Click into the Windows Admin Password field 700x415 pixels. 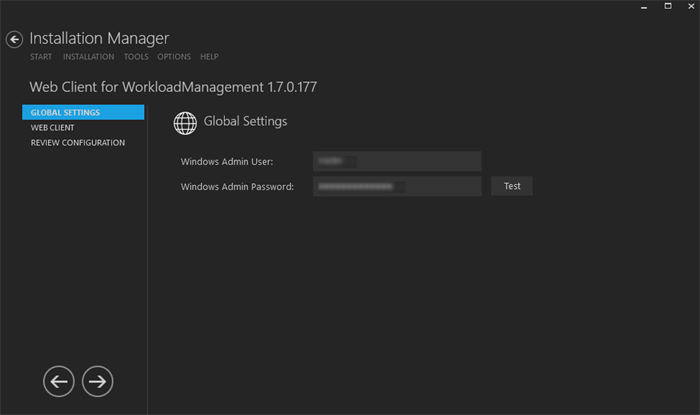coord(397,186)
